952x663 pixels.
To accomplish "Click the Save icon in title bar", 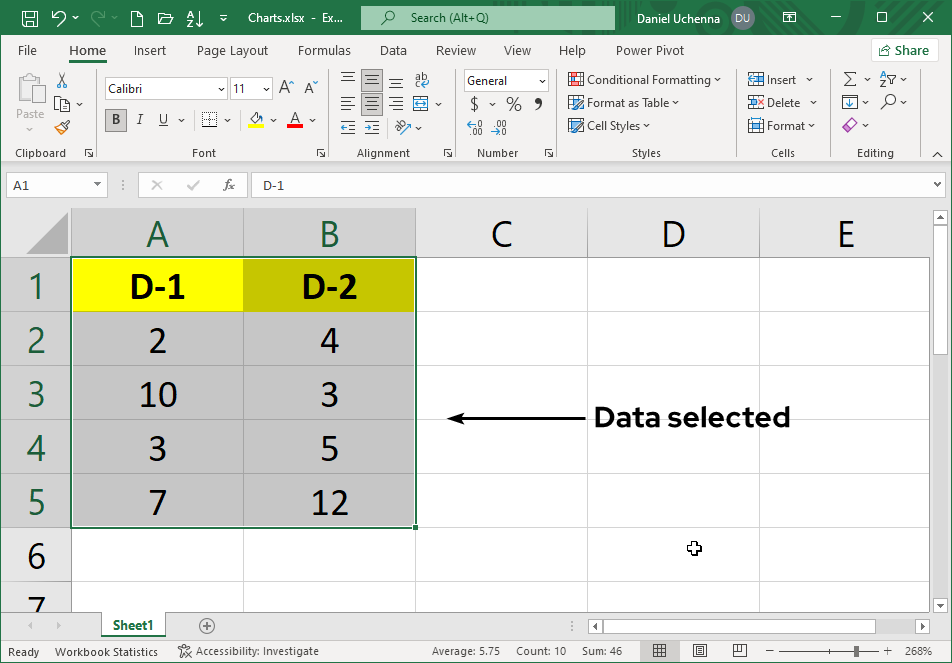I will pyautogui.click(x=30, y=18).
